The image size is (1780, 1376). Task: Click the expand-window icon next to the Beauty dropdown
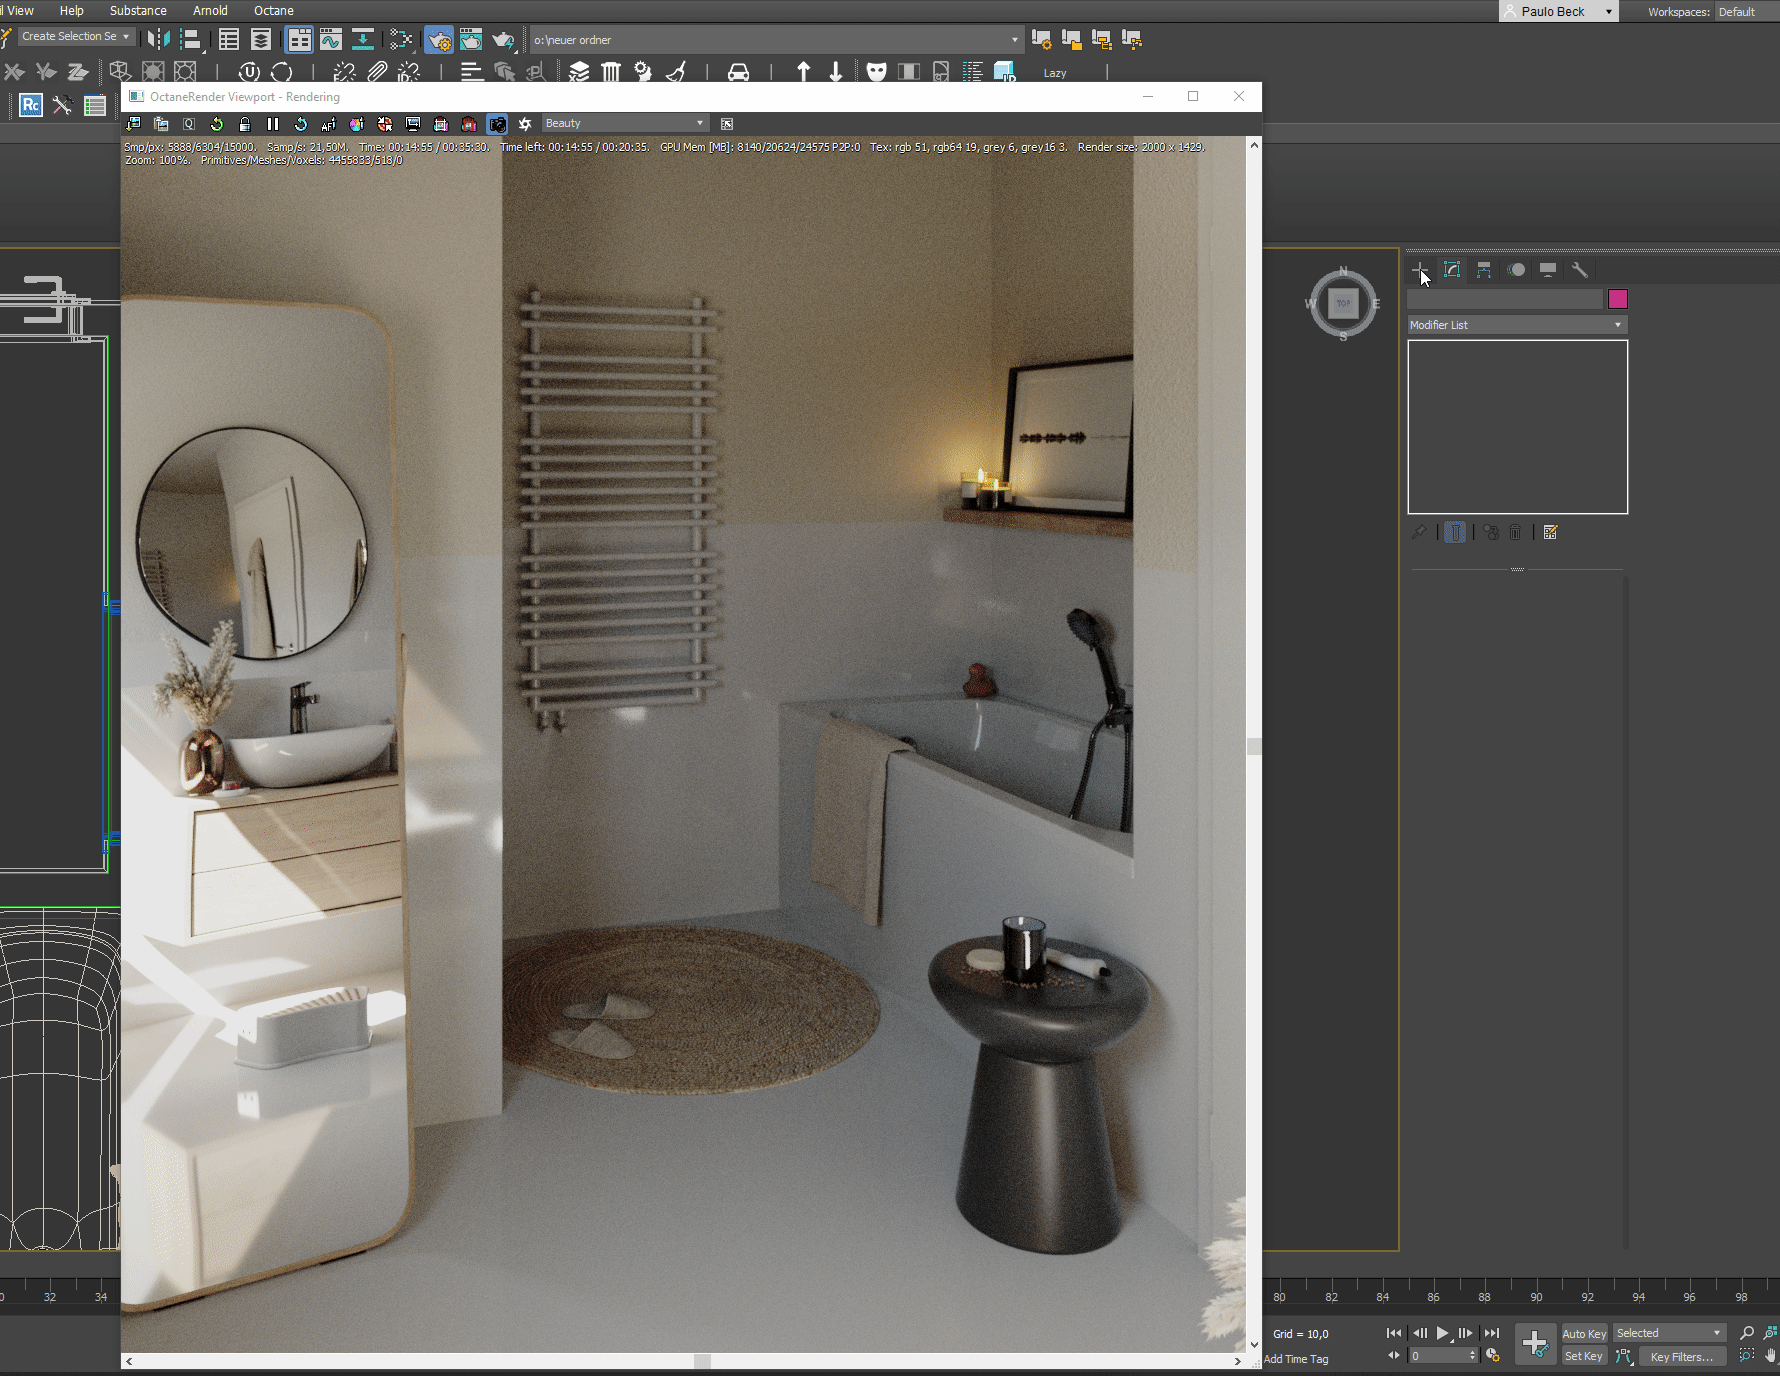coord(727,124)
